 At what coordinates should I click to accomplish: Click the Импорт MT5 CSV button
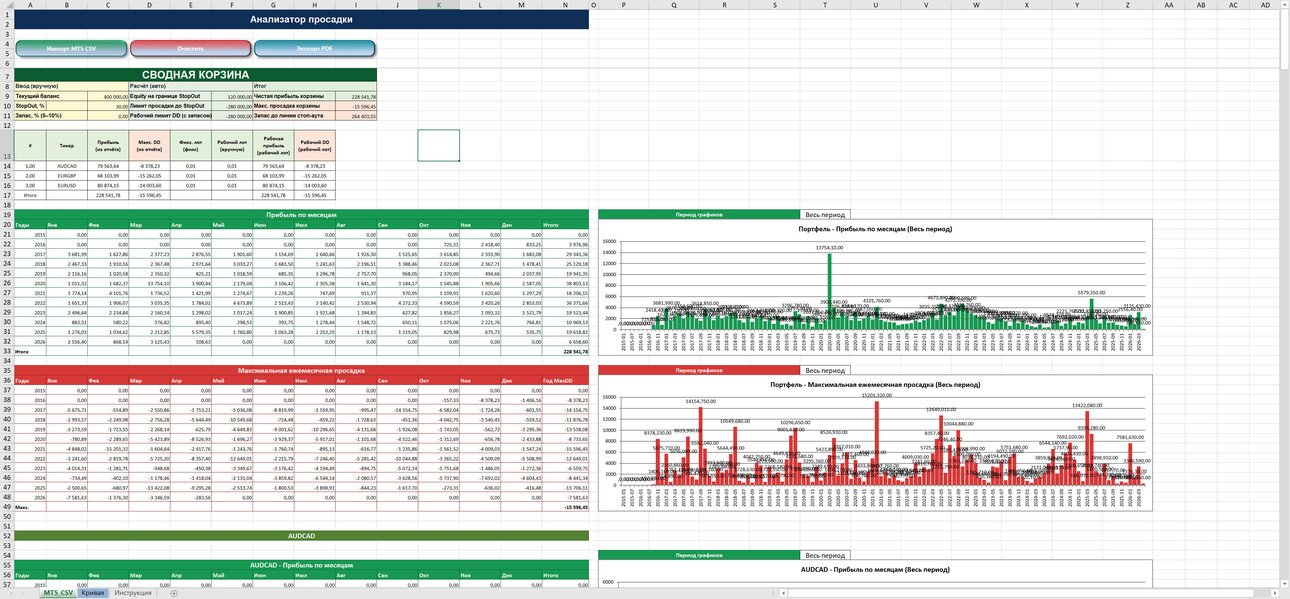[72, 48]
